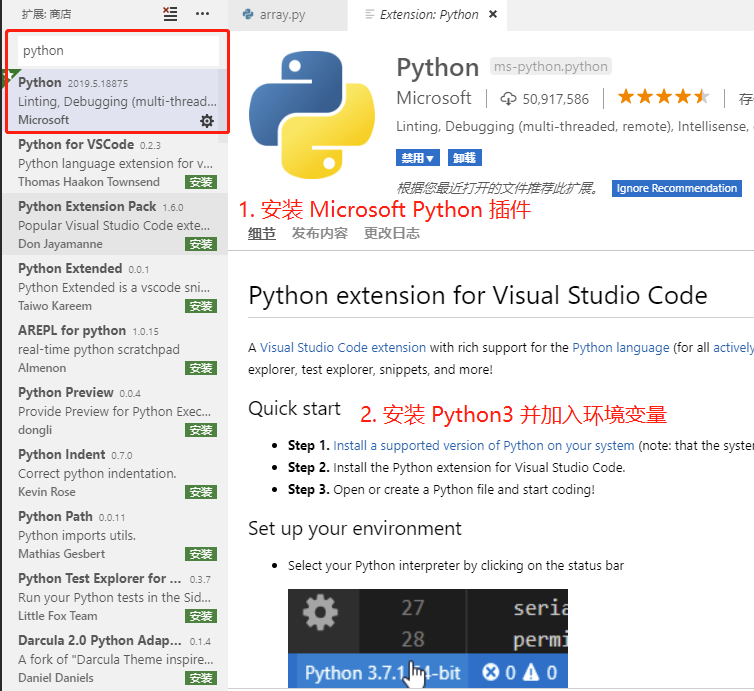This screenshot has height=691, width=754.
Task: Click the star rating of Python extension
Action: pyautogui.click(x=663, y=97)
